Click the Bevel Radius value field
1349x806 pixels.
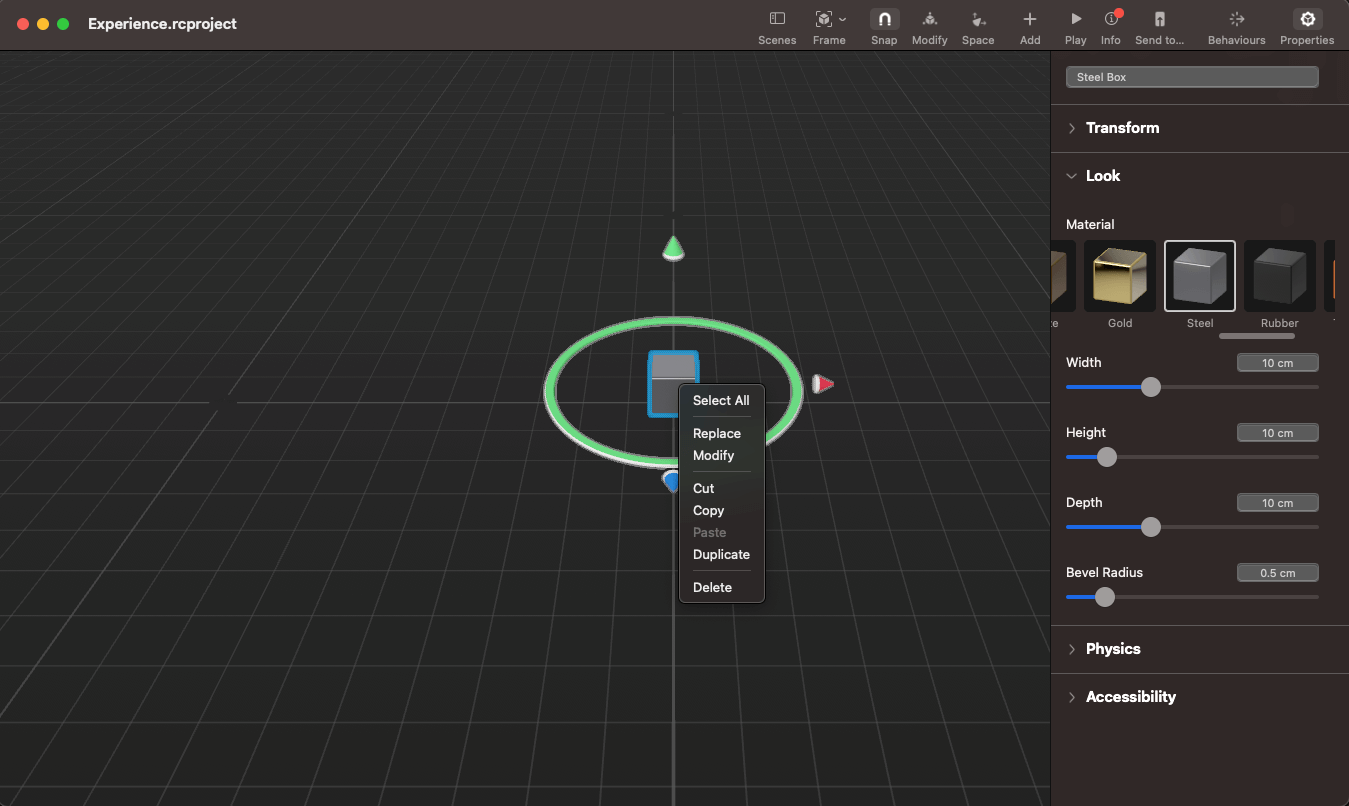tap(1278, 573)
